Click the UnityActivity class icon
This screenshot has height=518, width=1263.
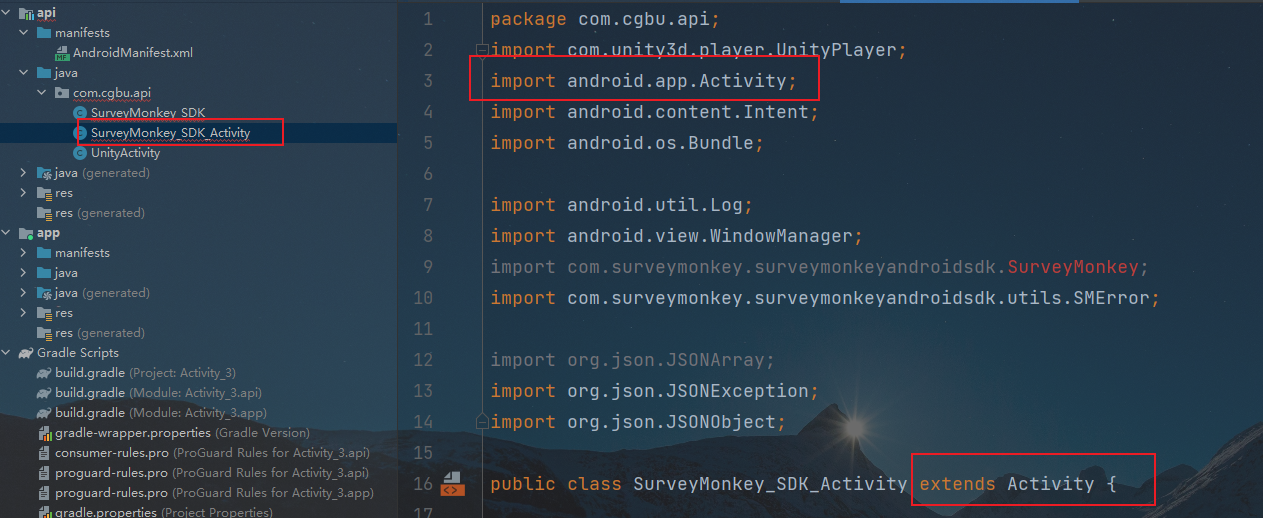pos(80,153)
